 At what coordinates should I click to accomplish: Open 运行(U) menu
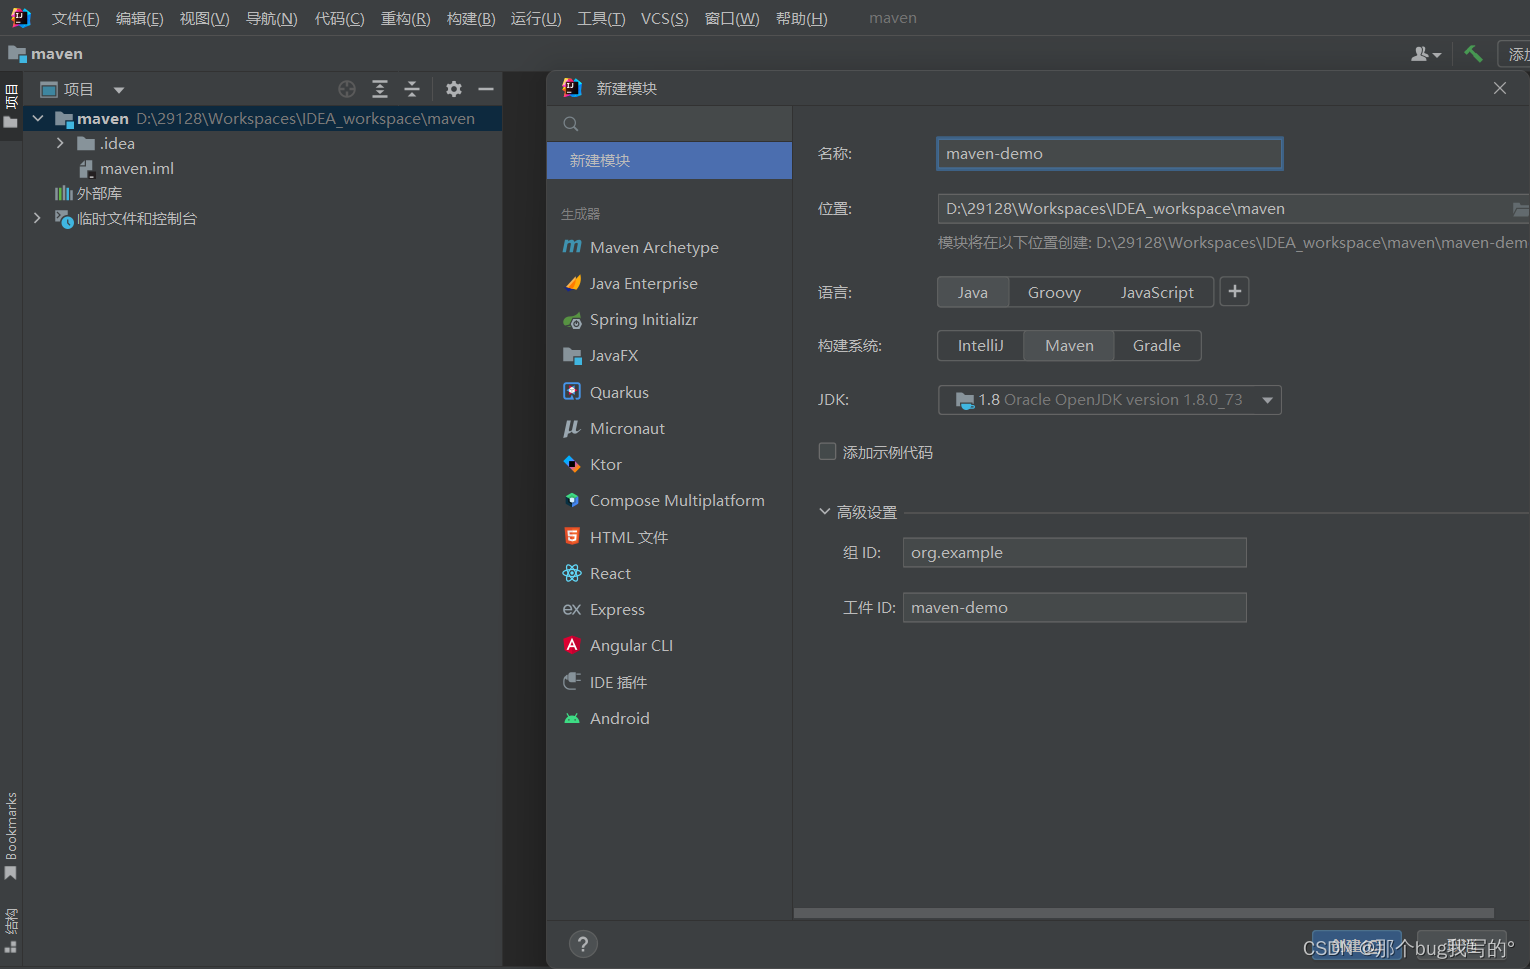click(536, 19)
